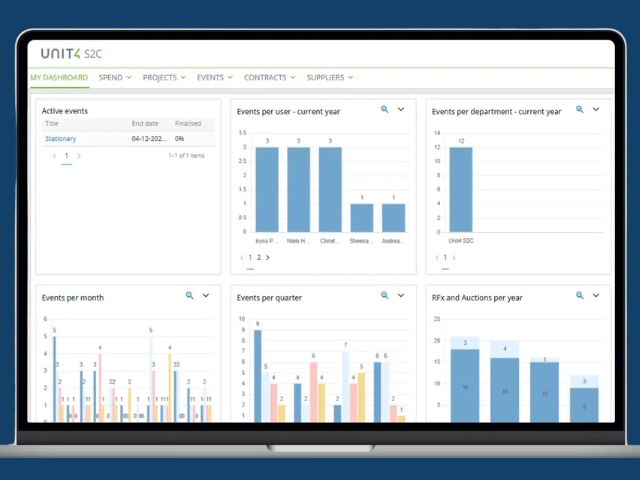Open the Spend menu
Screen dimensions: 640x480
[115, 77]
